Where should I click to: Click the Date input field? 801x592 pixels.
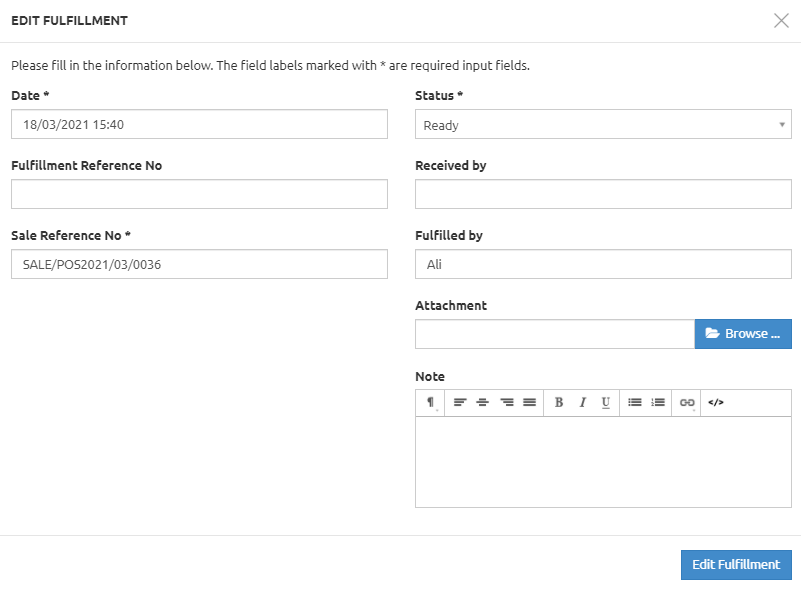tap(199, 125)
